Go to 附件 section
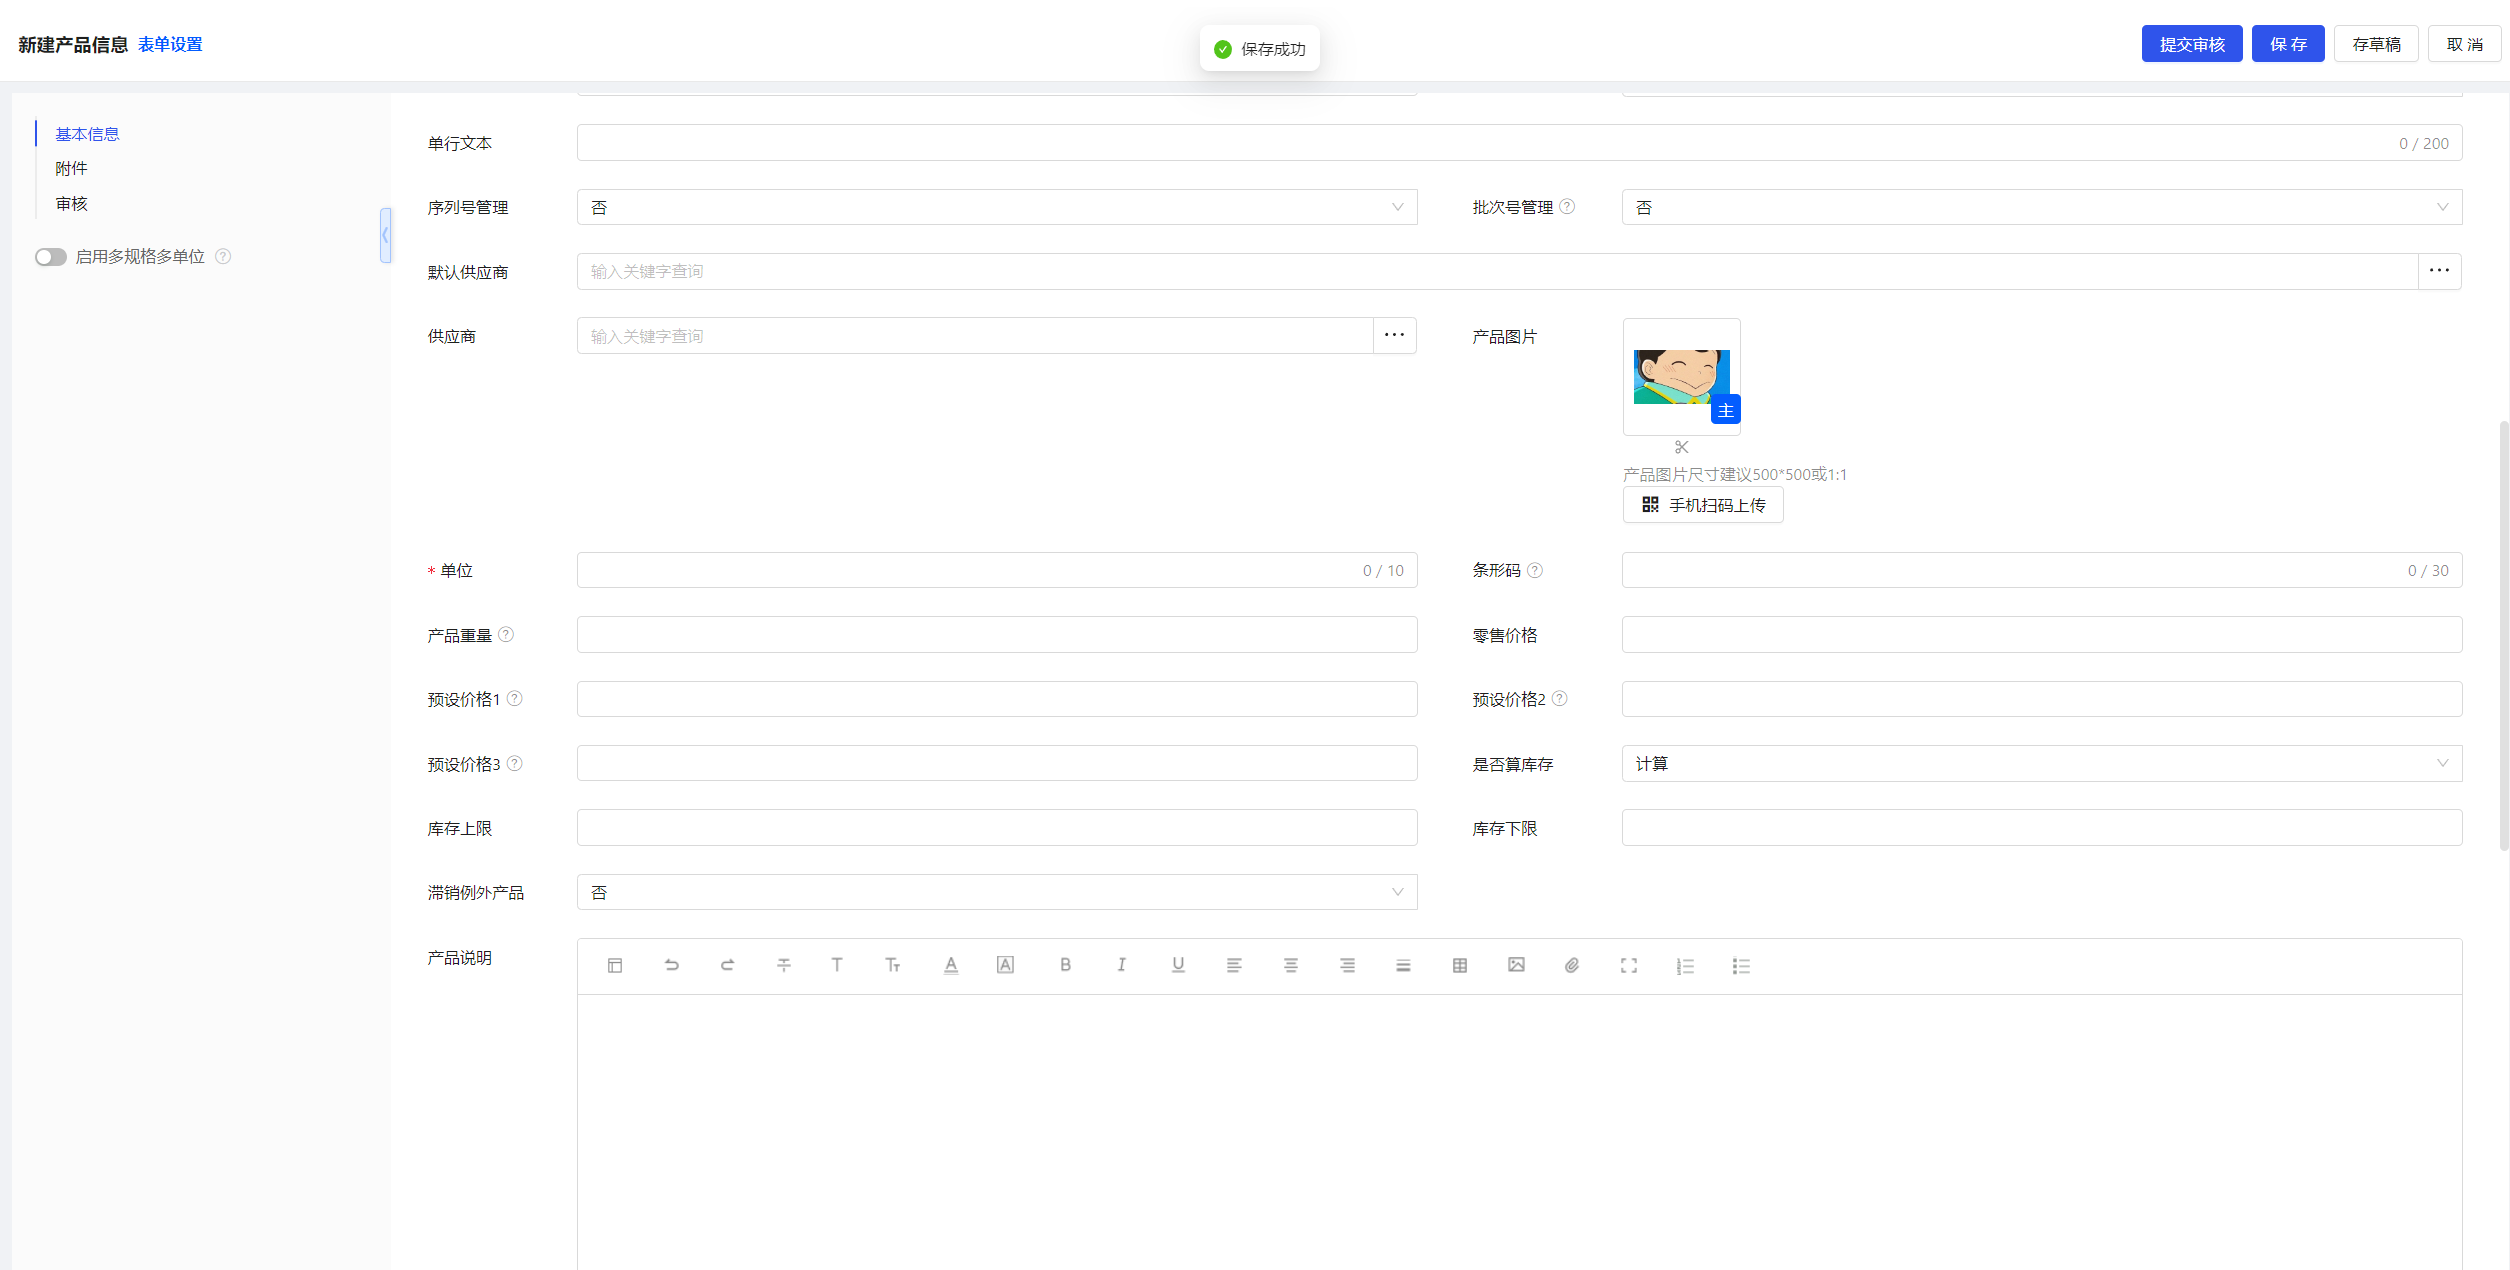This screenshot has width=2510, height=1270. [x=71, y=168]
